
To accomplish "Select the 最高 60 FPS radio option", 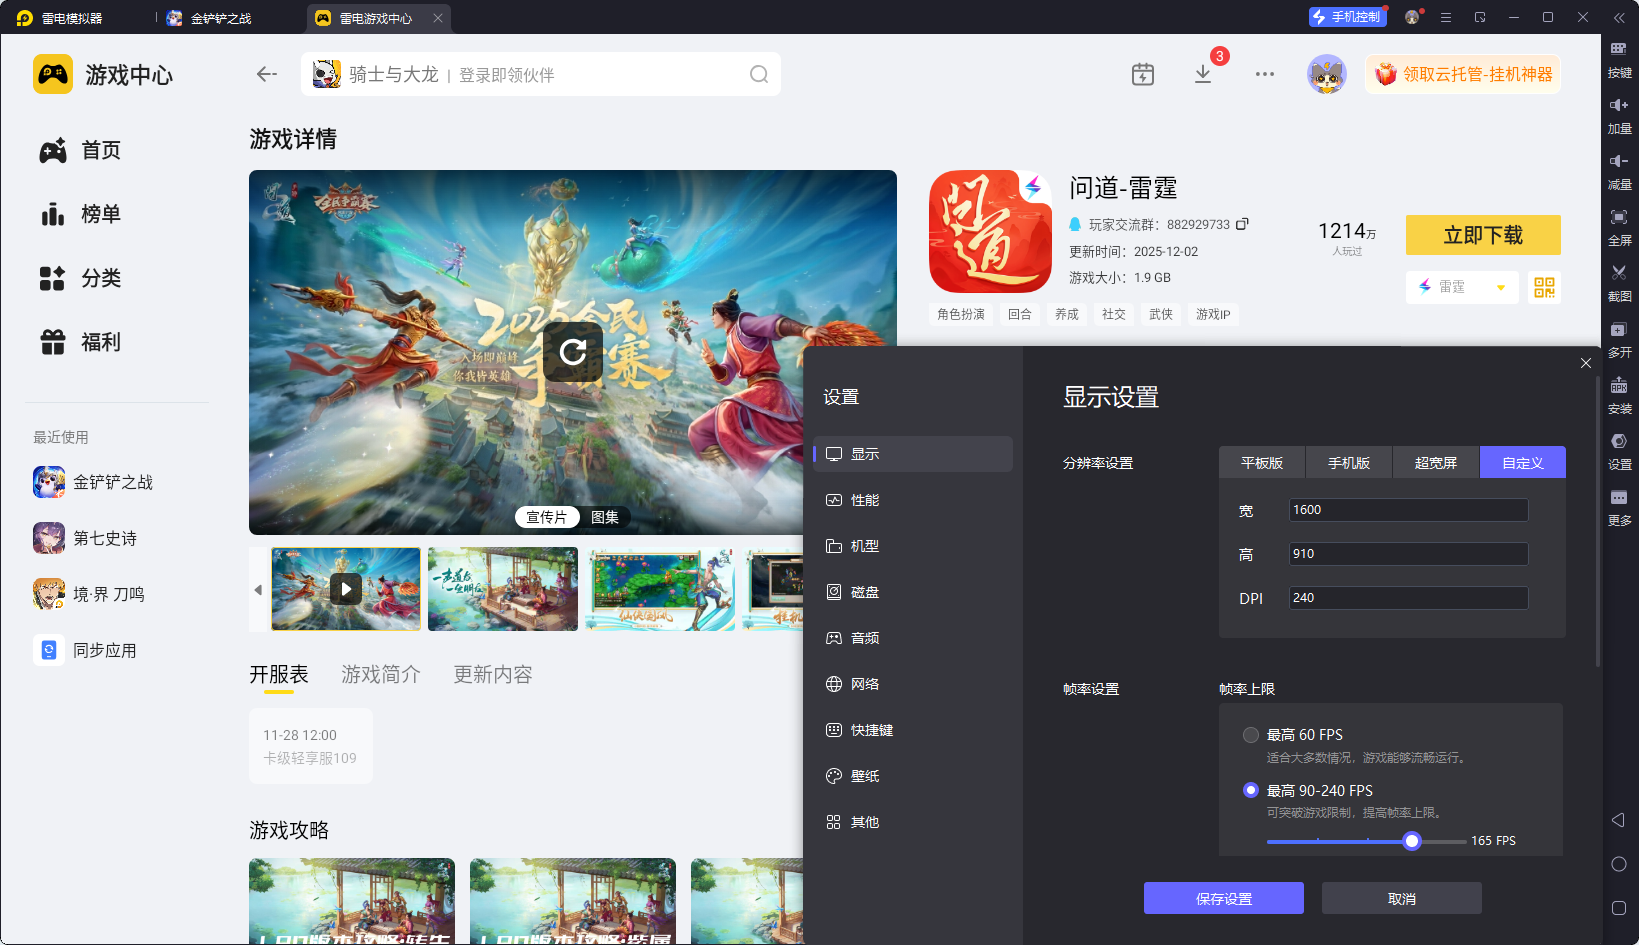I will point(1250,735).
